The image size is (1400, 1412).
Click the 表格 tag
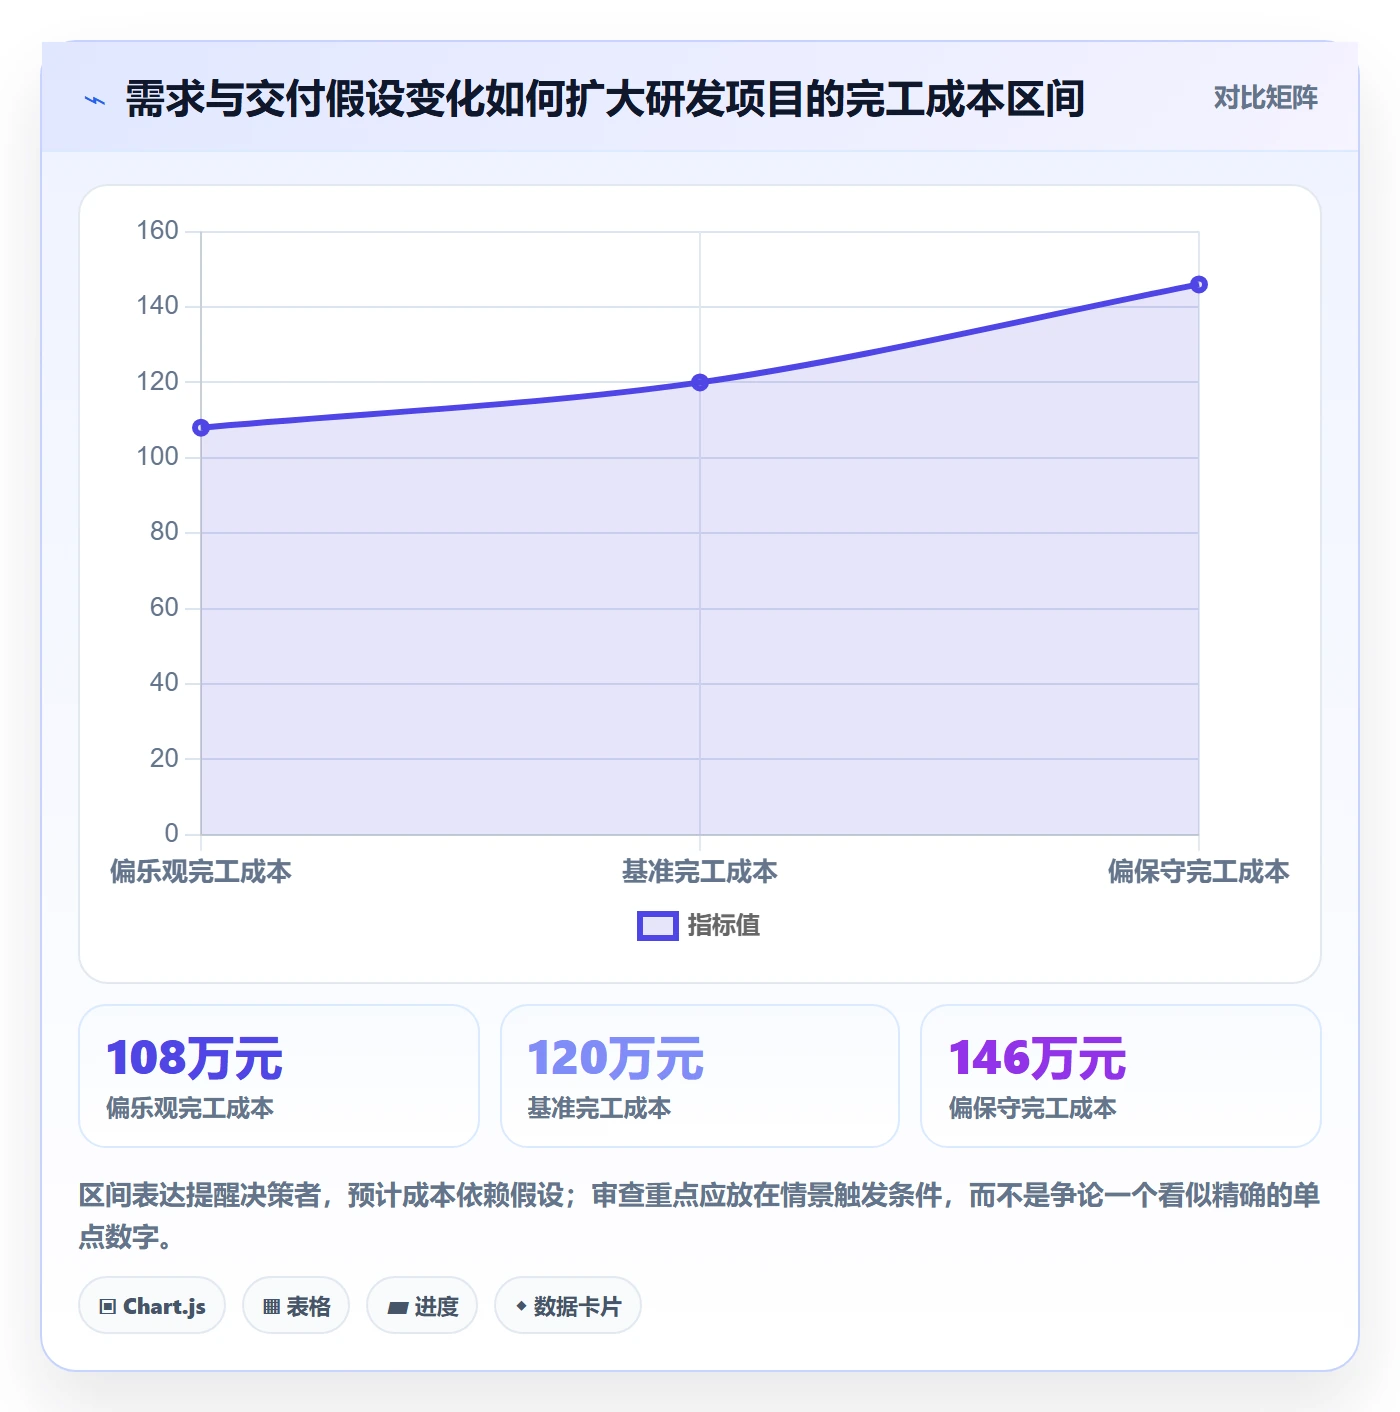[296, 1306]
